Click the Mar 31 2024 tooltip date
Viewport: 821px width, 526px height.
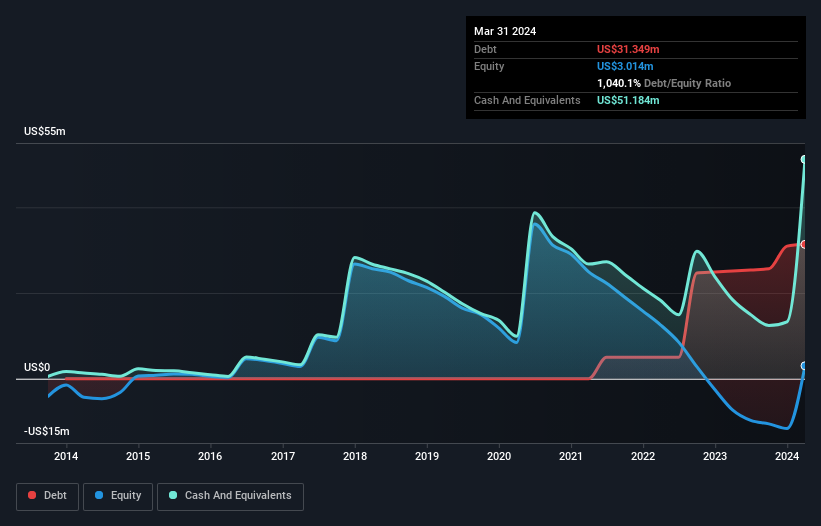tap(505, 31)
